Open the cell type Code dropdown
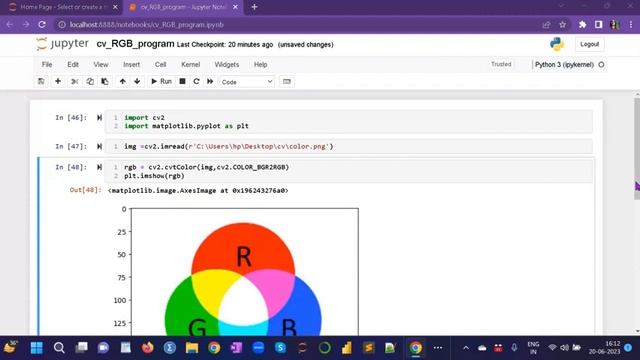The image size is (640, 360). tap(247, 82)
